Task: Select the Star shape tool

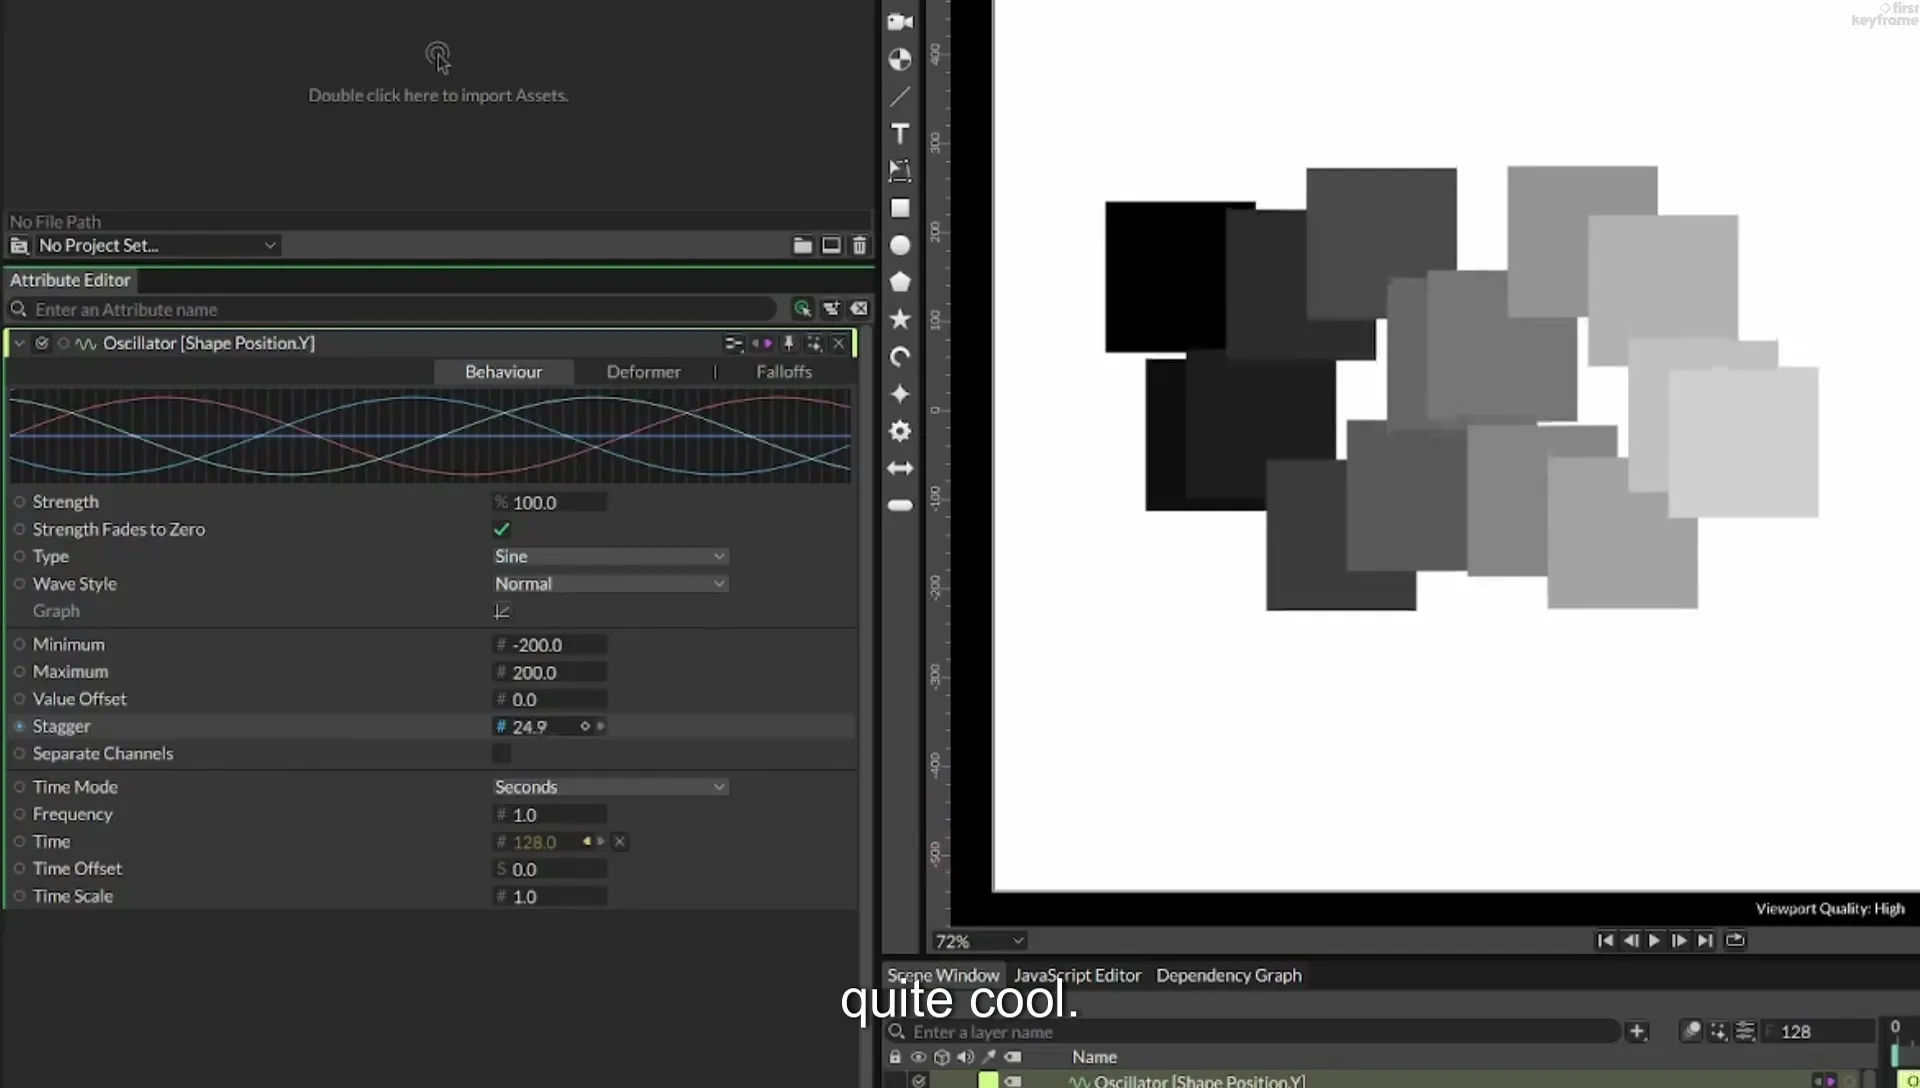Action: [x=900, y=319]
